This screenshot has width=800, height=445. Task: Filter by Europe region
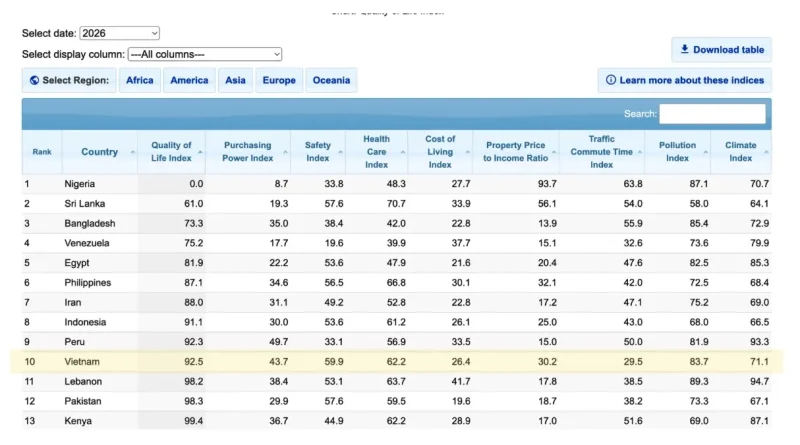point(279,80)
